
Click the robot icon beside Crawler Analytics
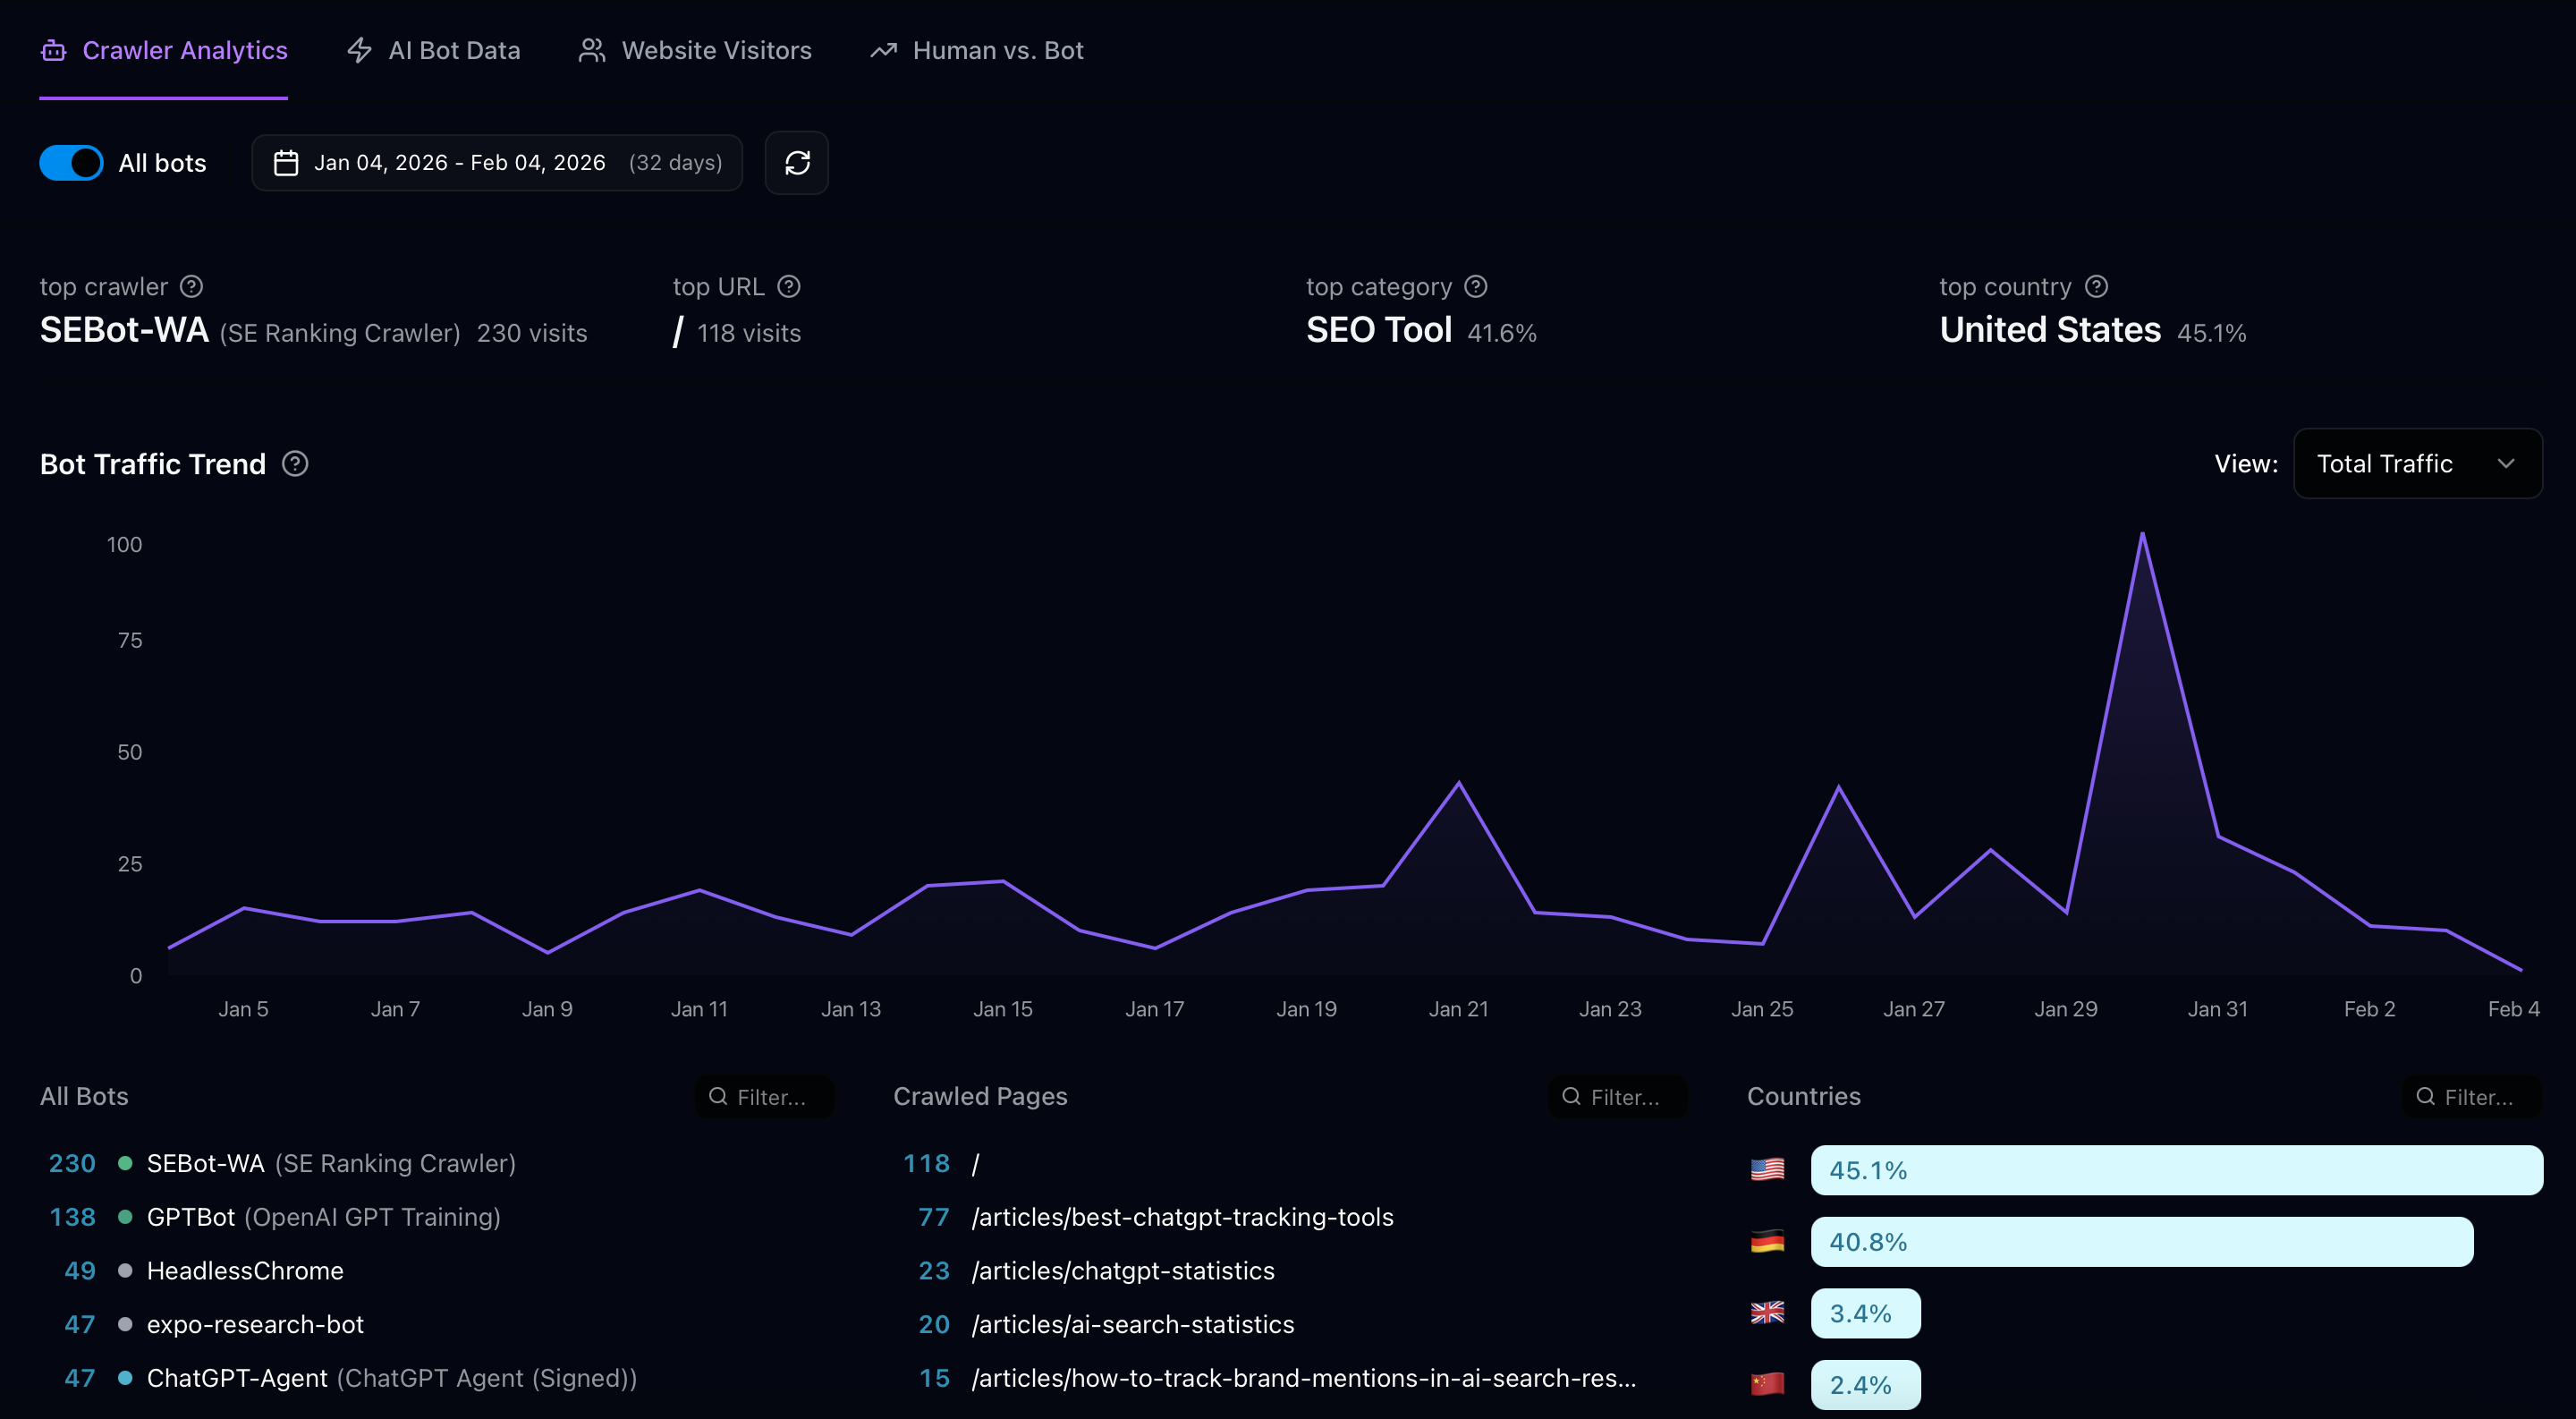(x=53, y=49)
